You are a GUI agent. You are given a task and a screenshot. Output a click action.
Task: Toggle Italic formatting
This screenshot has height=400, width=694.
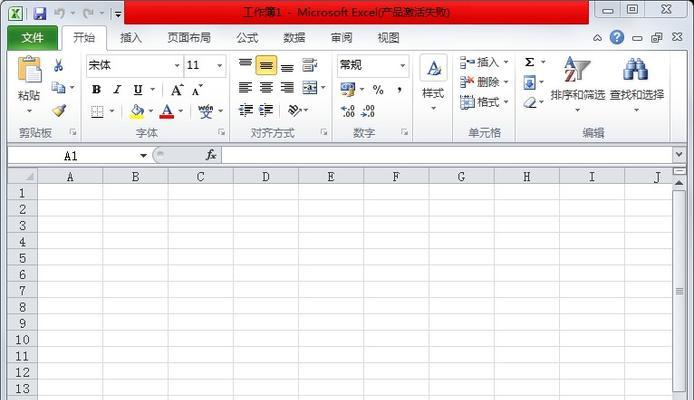117,89
